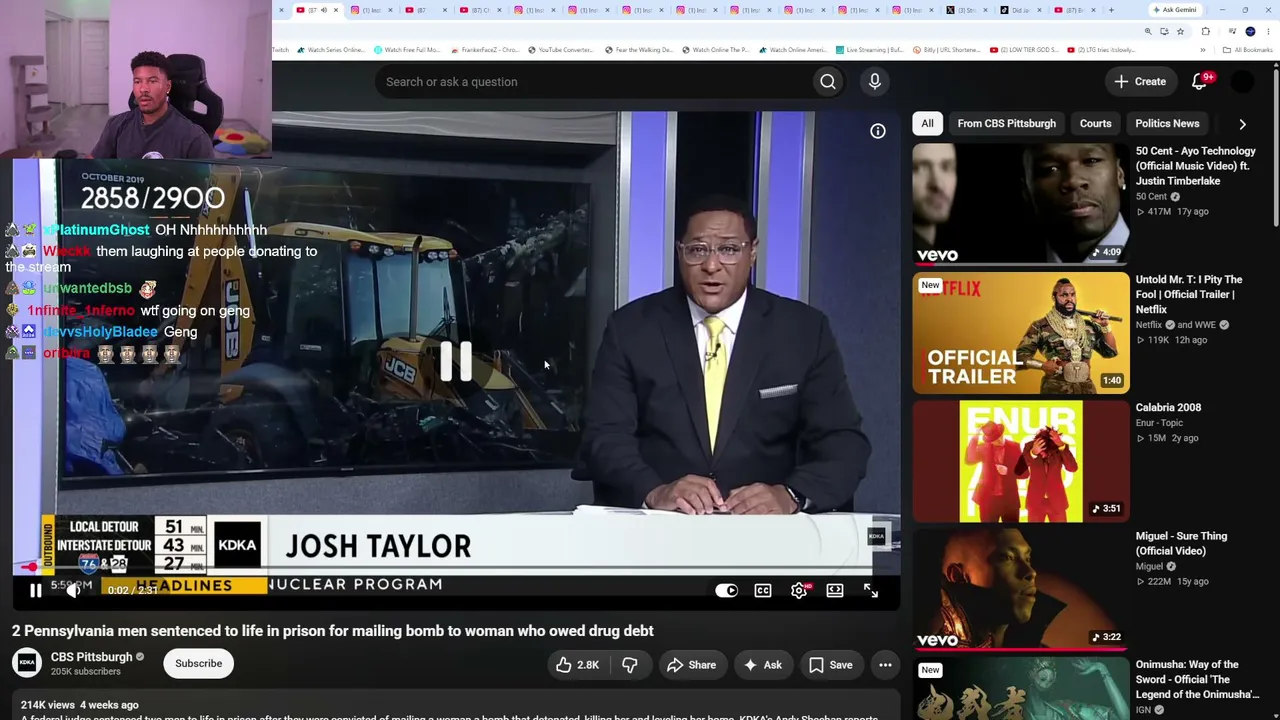This screenshot has height=720, width=1280.
Task: Select the All filter chip
Action: click(x=927, y=124)
